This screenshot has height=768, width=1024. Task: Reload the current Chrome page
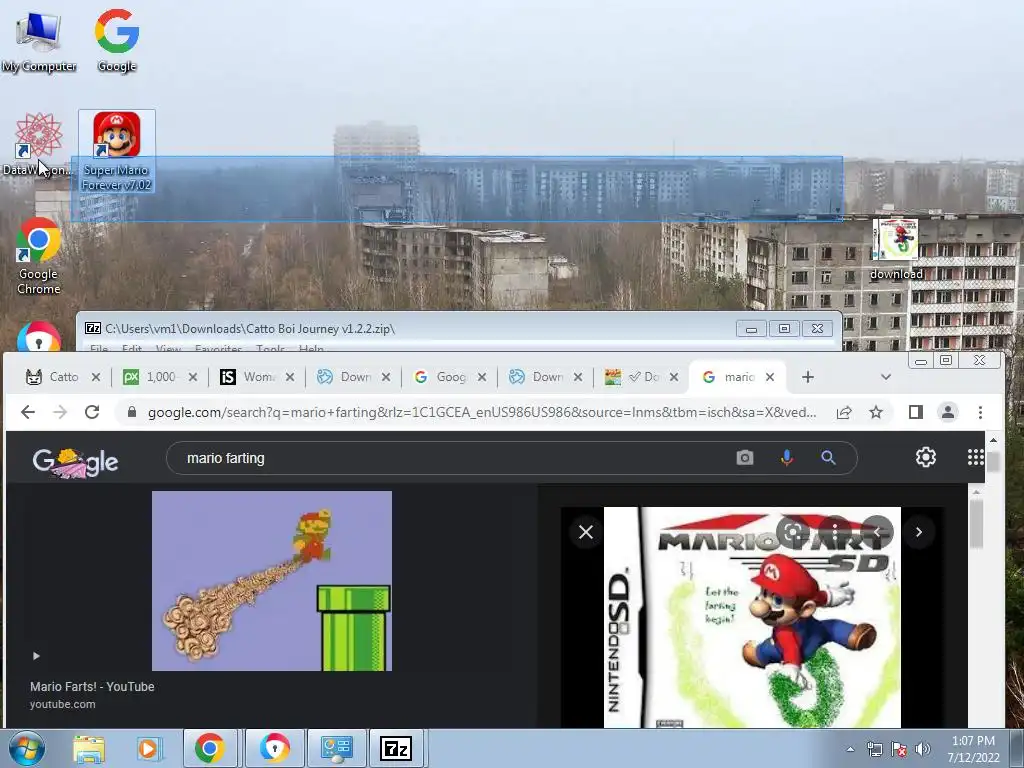(92, 412)
